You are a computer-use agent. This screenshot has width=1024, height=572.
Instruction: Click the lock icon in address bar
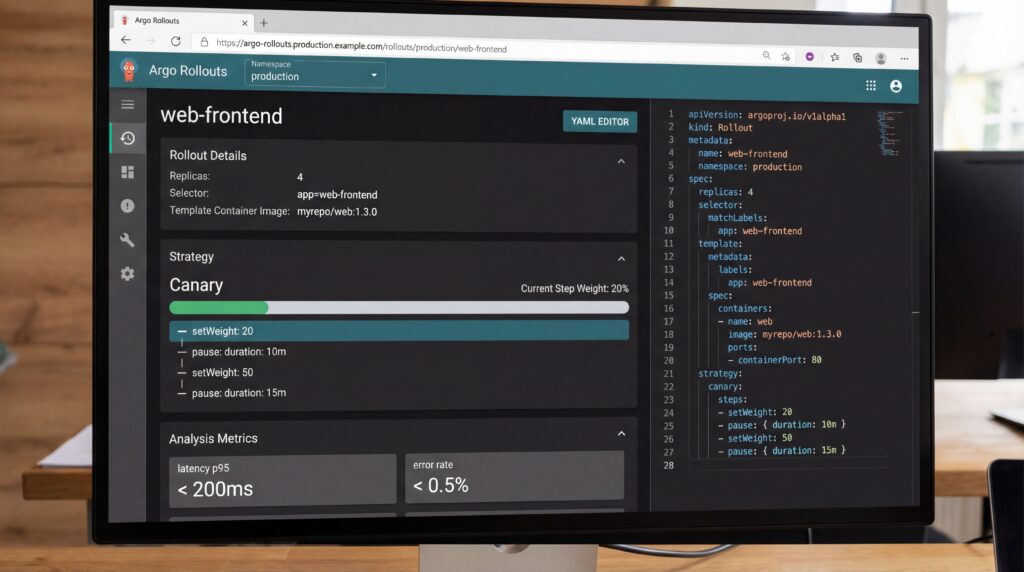(x=204, y=42)
